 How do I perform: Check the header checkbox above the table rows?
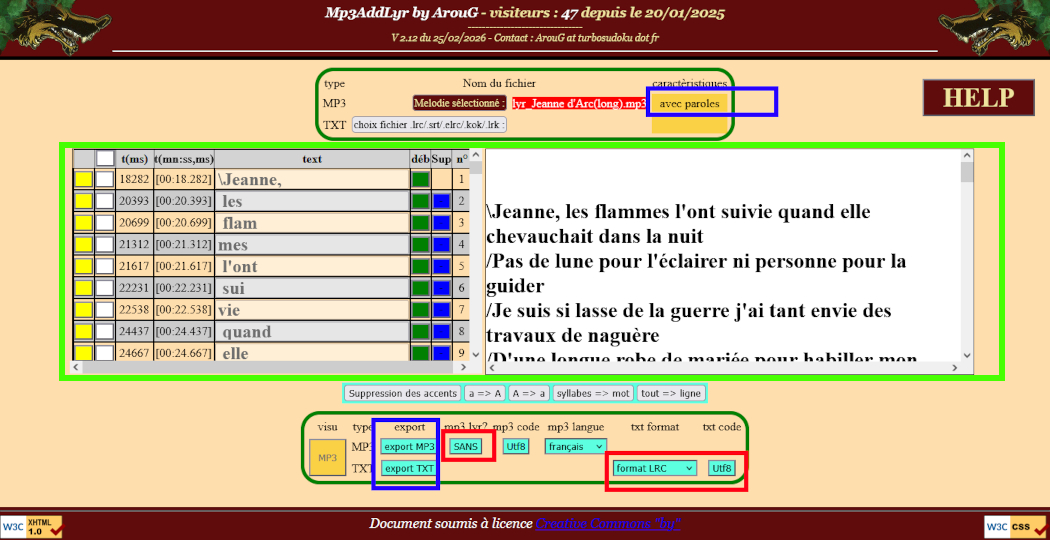[x=105, y=158]
